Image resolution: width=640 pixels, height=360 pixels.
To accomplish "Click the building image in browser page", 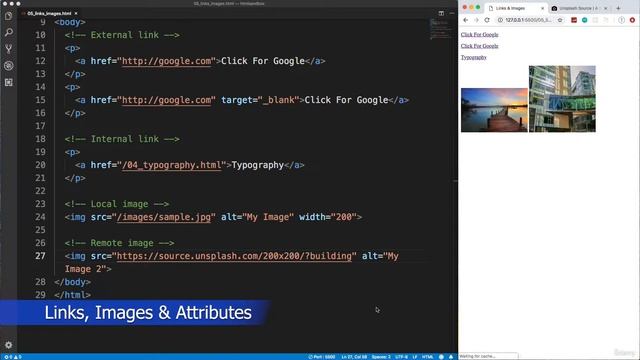I will click(562, 99).
